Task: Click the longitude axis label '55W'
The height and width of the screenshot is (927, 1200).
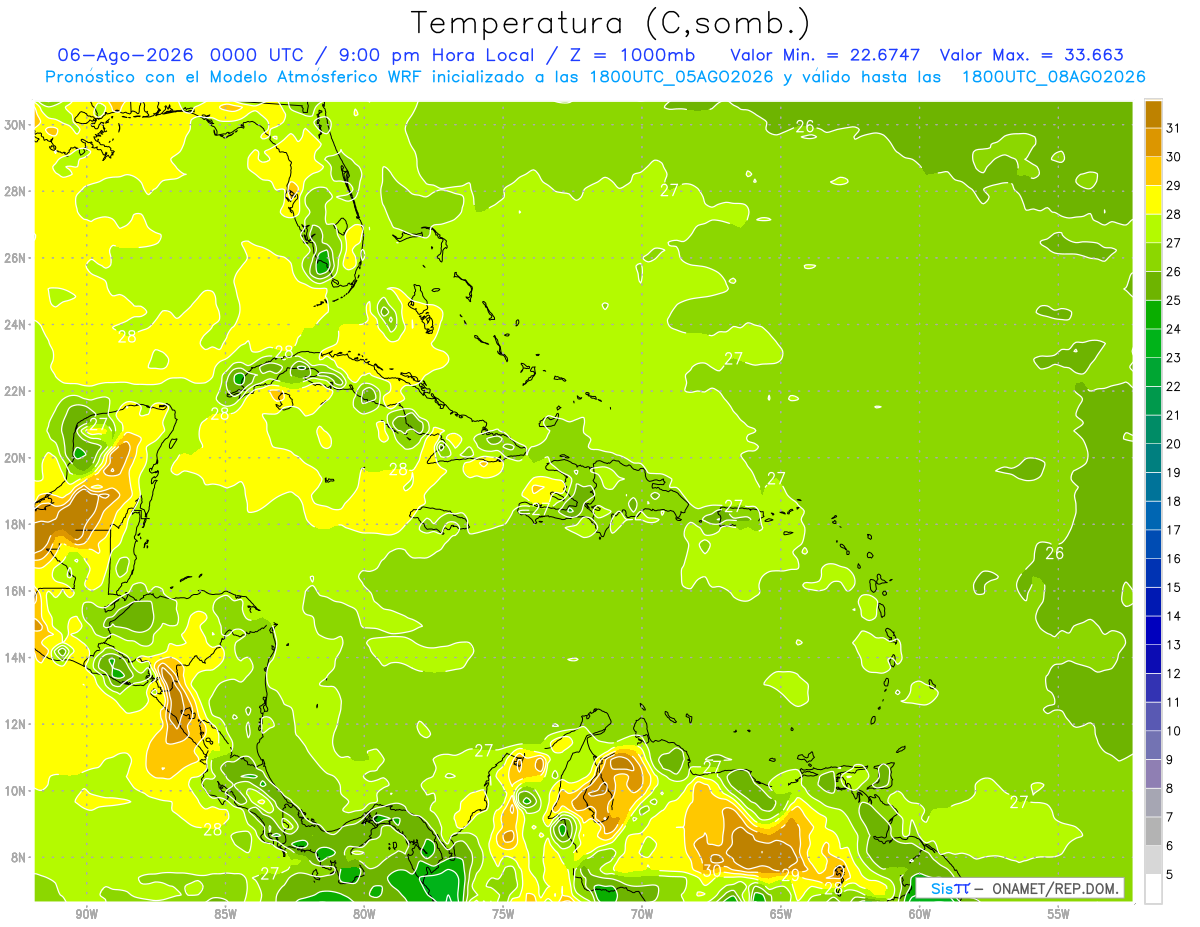Action: pyautogui.click(x=1059, y=914)
